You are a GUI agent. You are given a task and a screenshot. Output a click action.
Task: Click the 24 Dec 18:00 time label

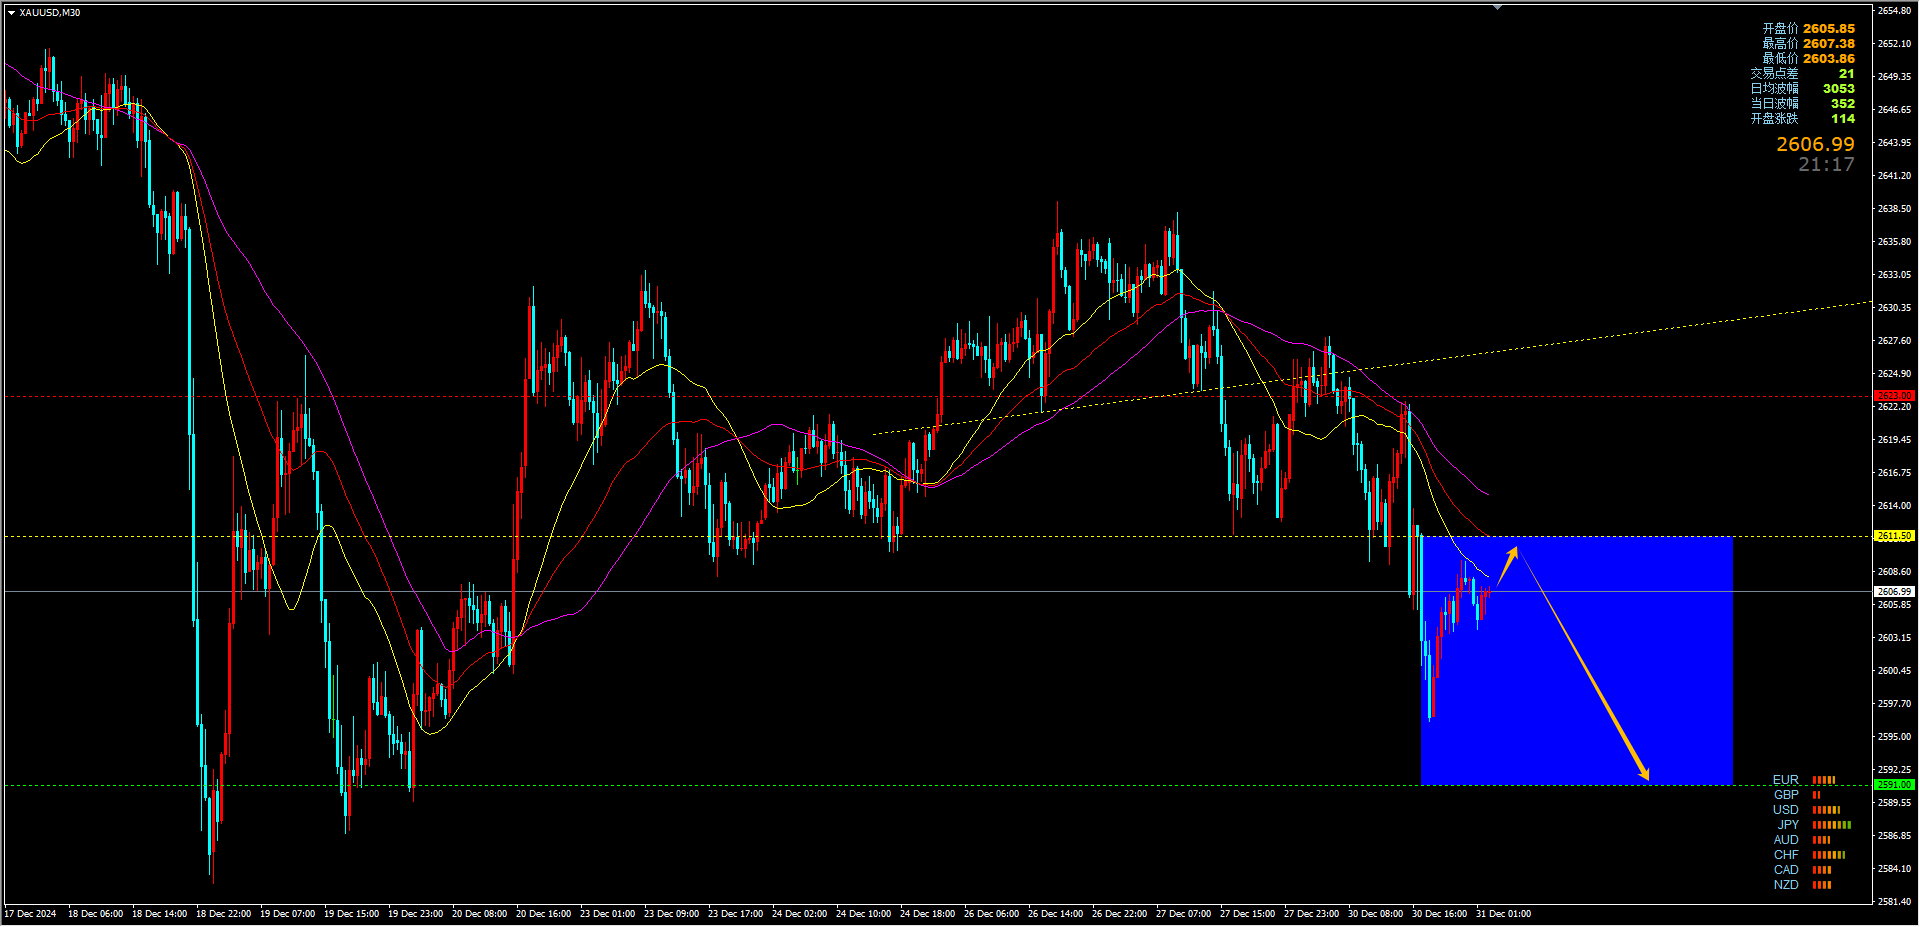[x=928, y=914]
